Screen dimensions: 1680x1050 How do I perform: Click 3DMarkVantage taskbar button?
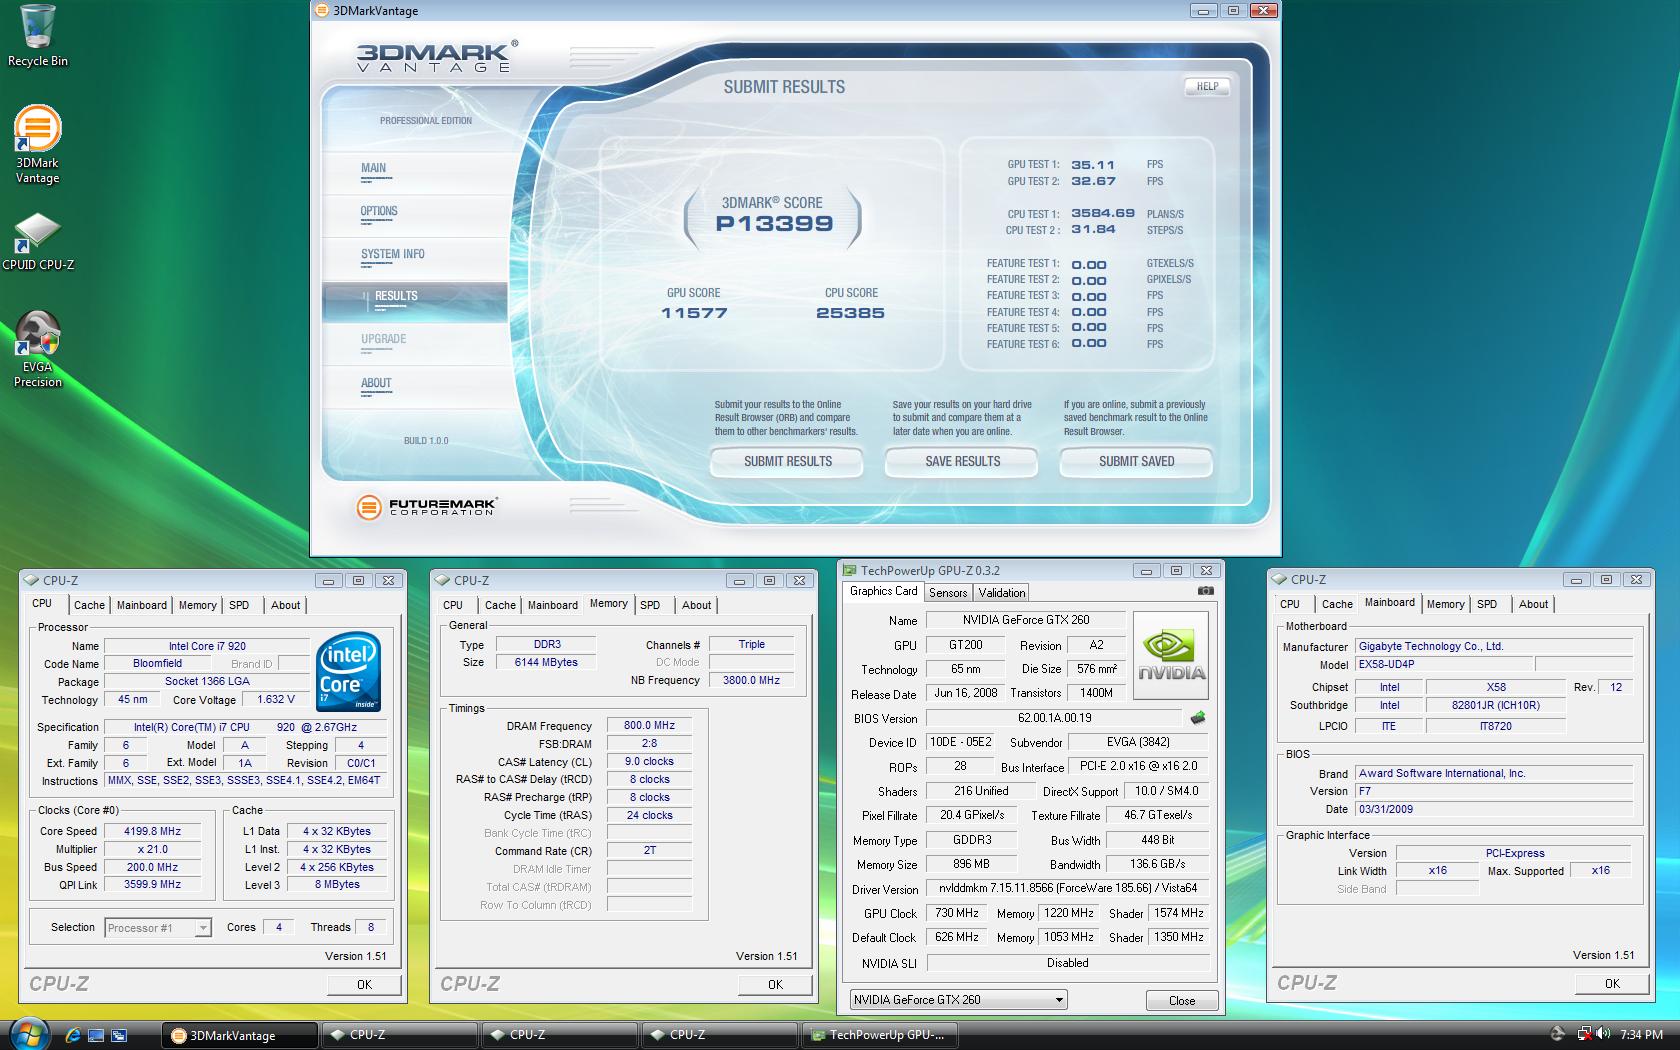tap(240, 1035)
